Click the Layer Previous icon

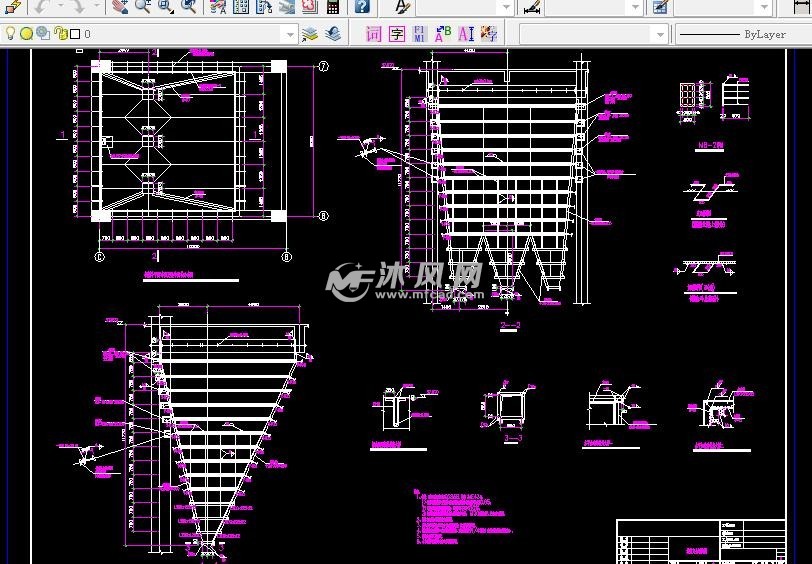pos(332,34)
